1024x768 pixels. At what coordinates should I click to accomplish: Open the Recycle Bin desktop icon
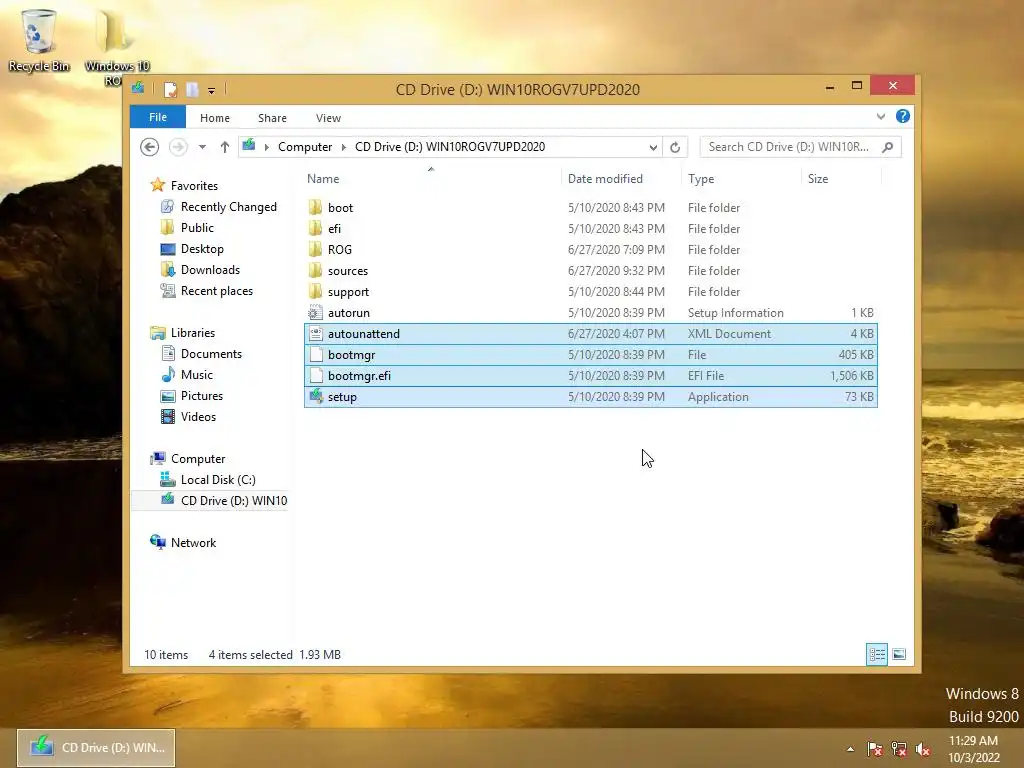click(39, 40)
